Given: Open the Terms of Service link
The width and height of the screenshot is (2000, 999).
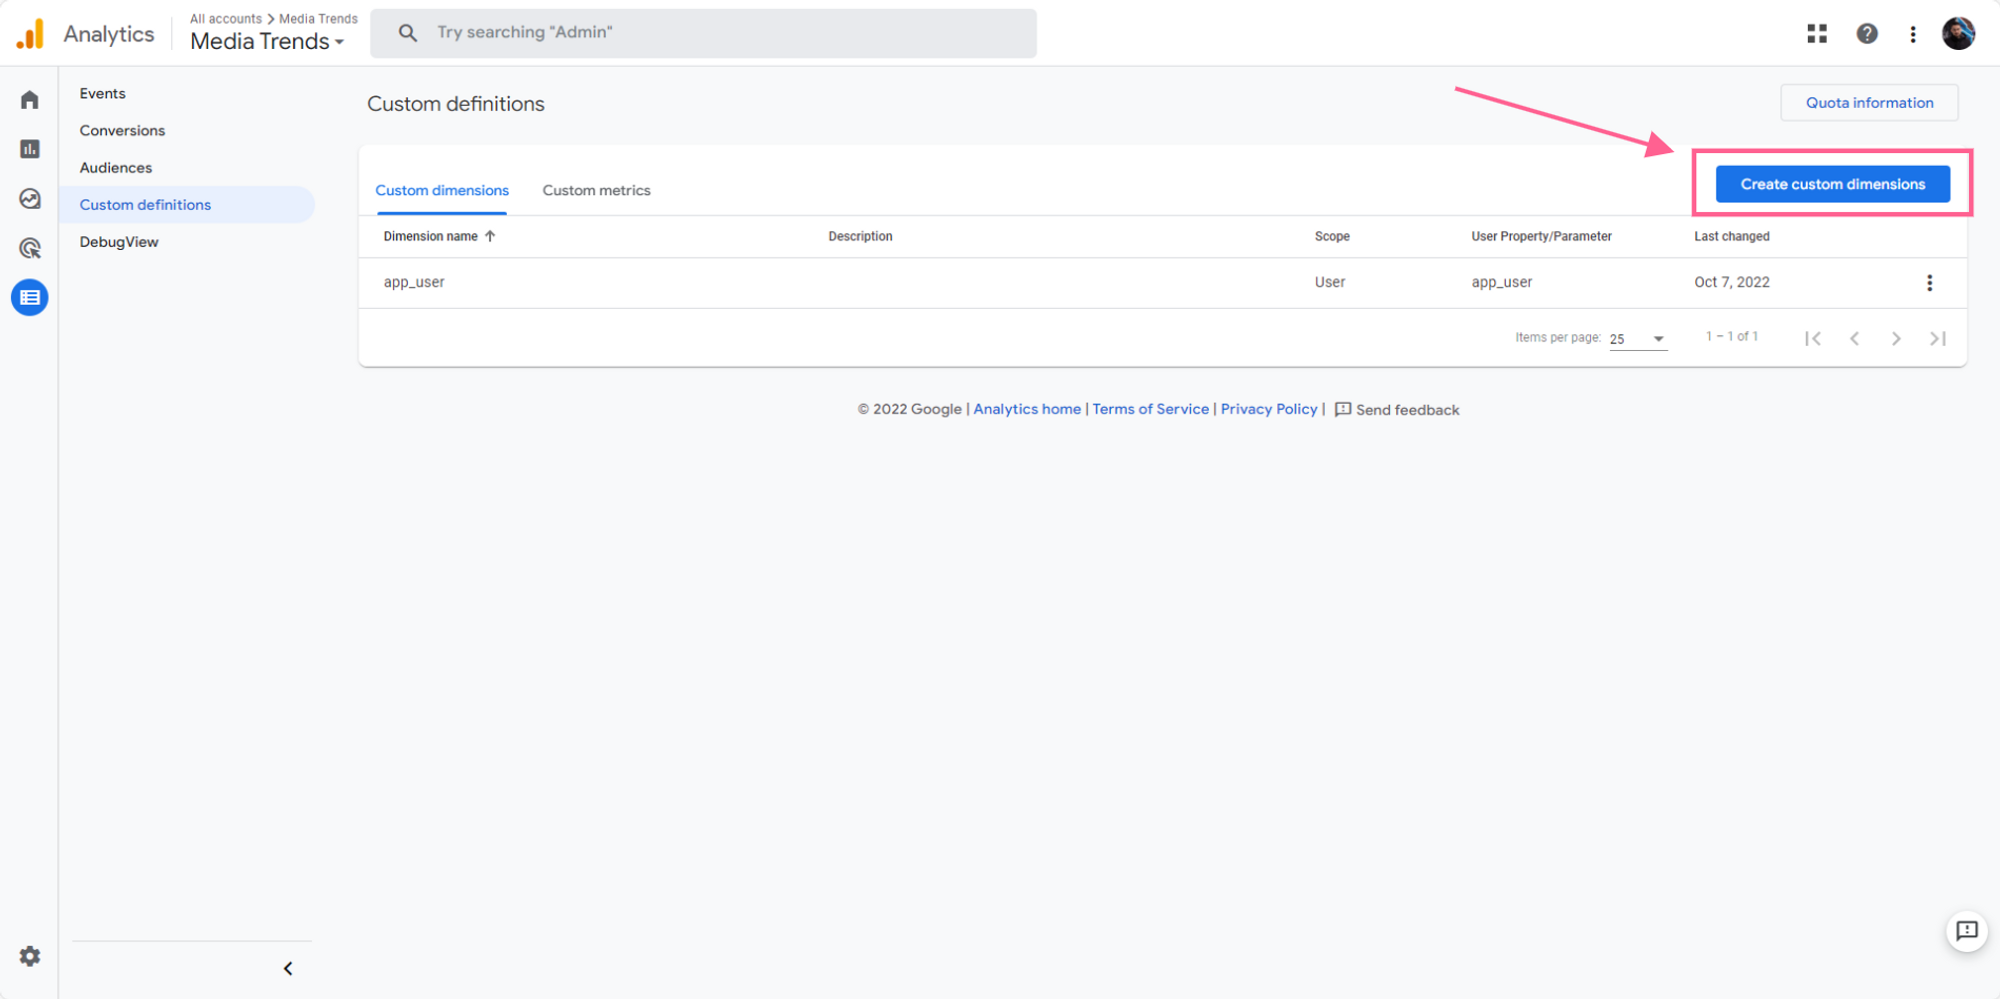Looking at the screenshot, I should coord(1150,409).
